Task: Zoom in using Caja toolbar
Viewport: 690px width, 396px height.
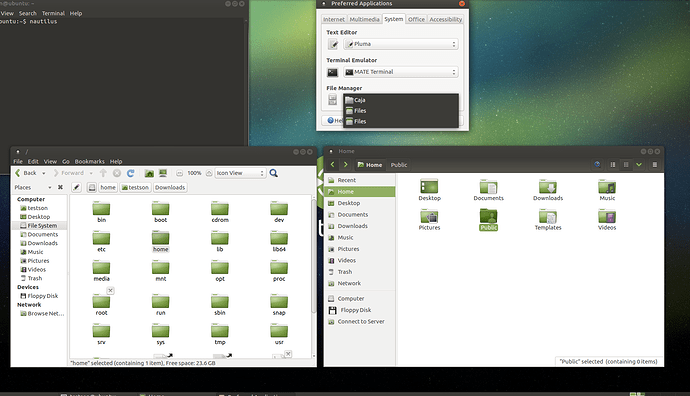Action: (209, 173)
